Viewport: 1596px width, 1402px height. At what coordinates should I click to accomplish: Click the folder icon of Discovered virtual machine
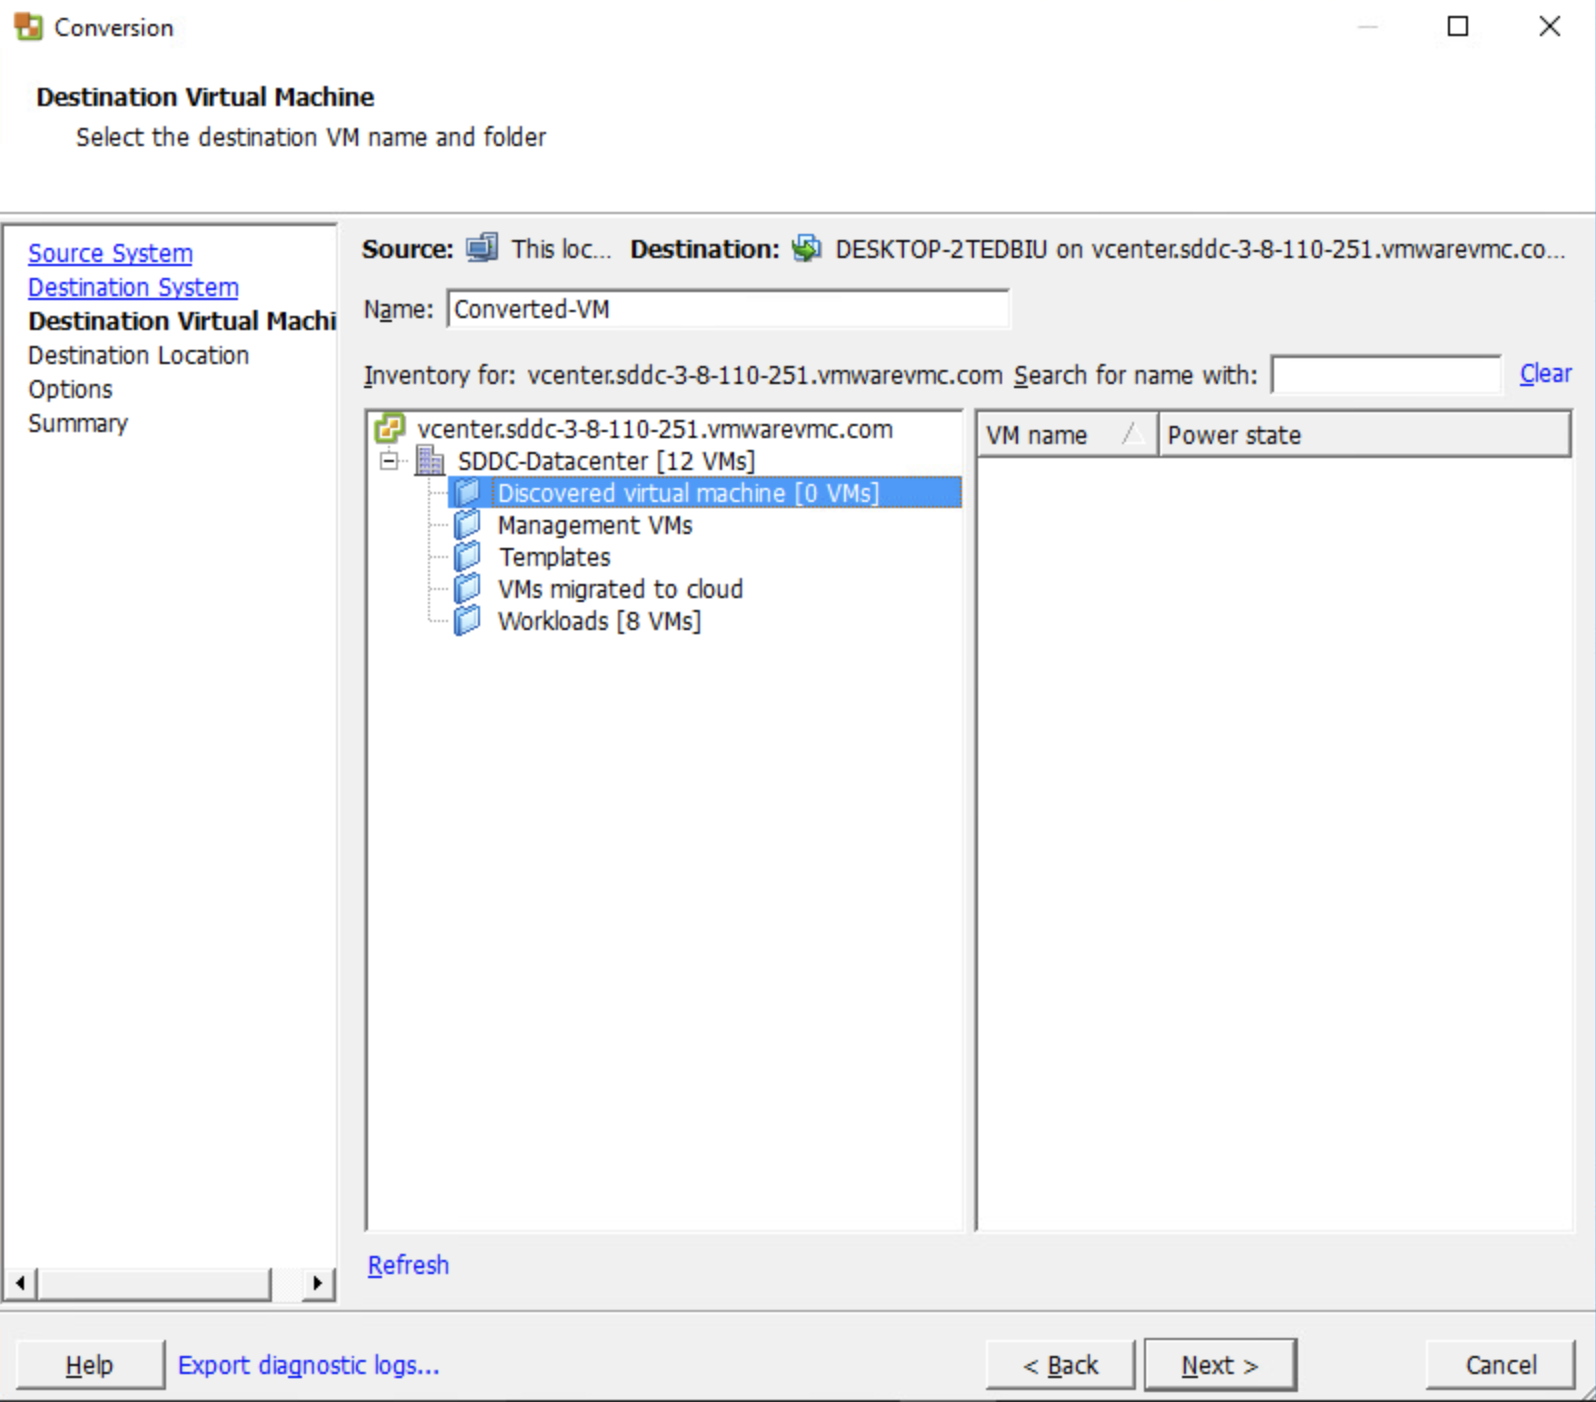[x=467, y=492]
